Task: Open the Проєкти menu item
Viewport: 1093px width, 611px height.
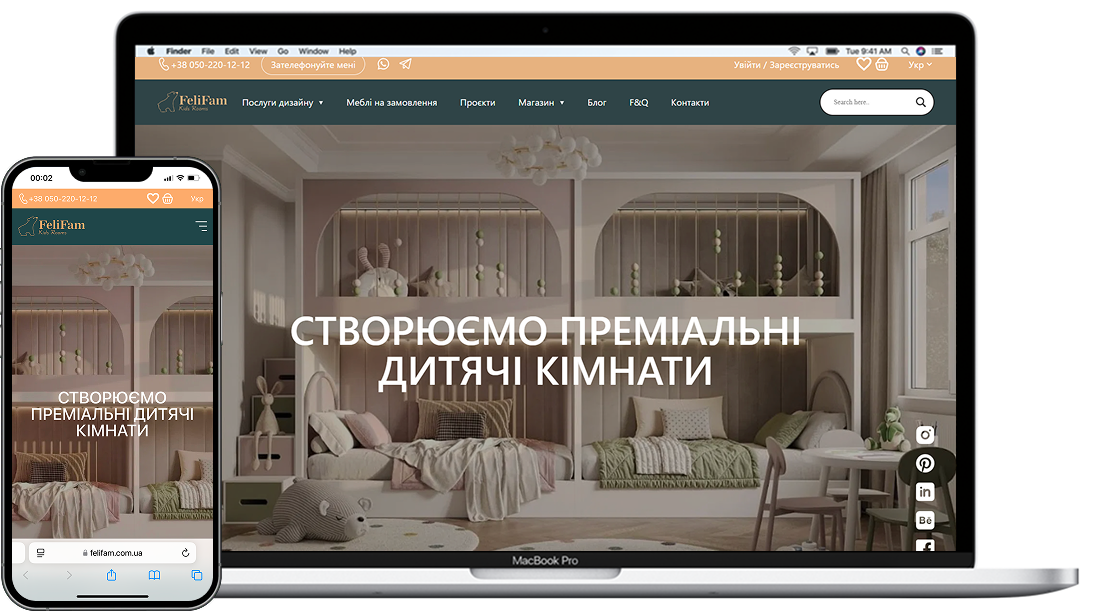Action: (x=477, y=102)
